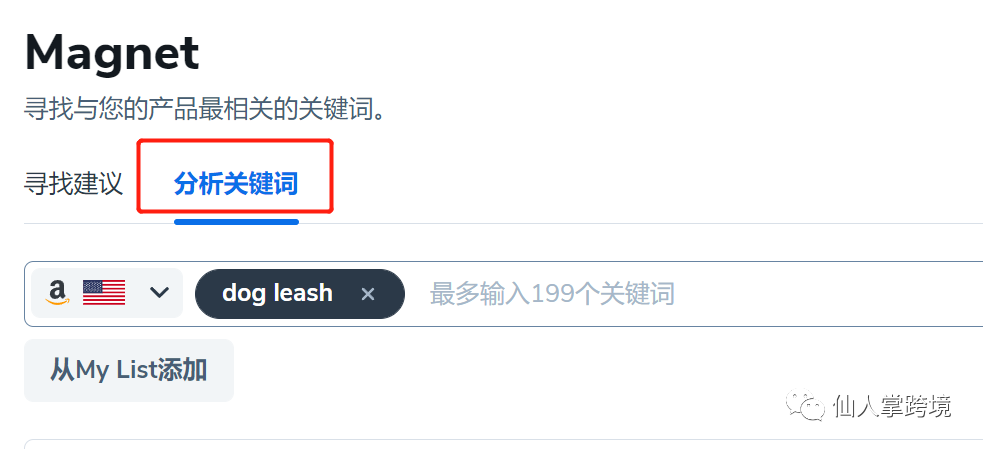Expand the marketplace chevron dropdown

159,293
